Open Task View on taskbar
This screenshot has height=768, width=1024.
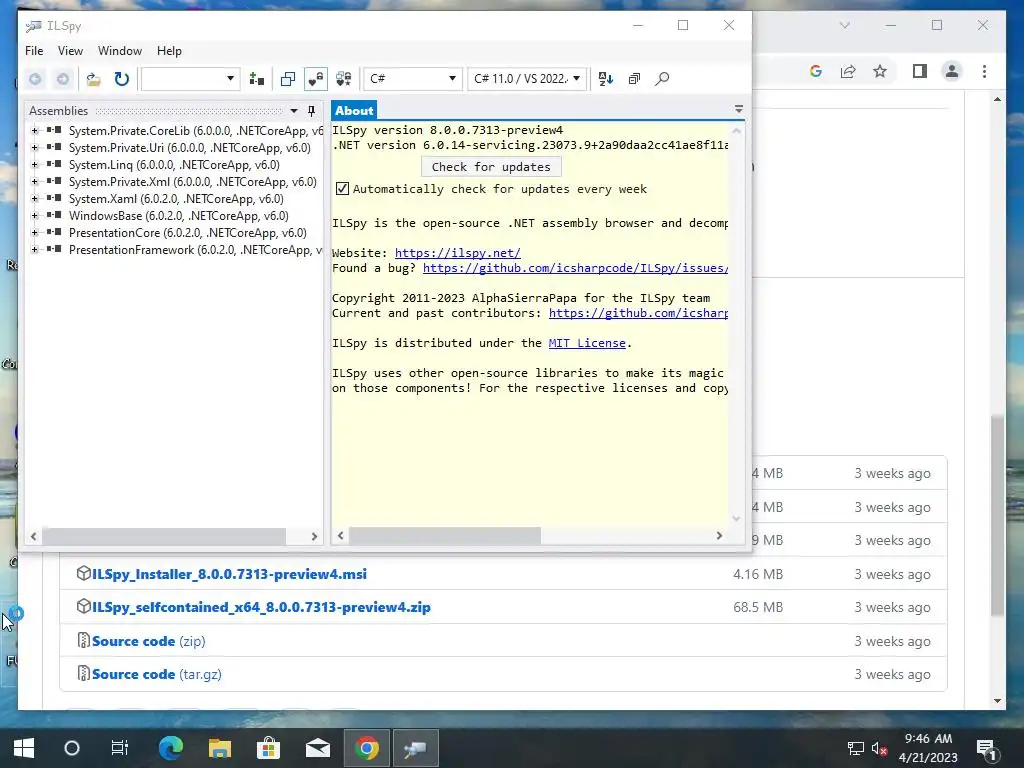point(120,748)
